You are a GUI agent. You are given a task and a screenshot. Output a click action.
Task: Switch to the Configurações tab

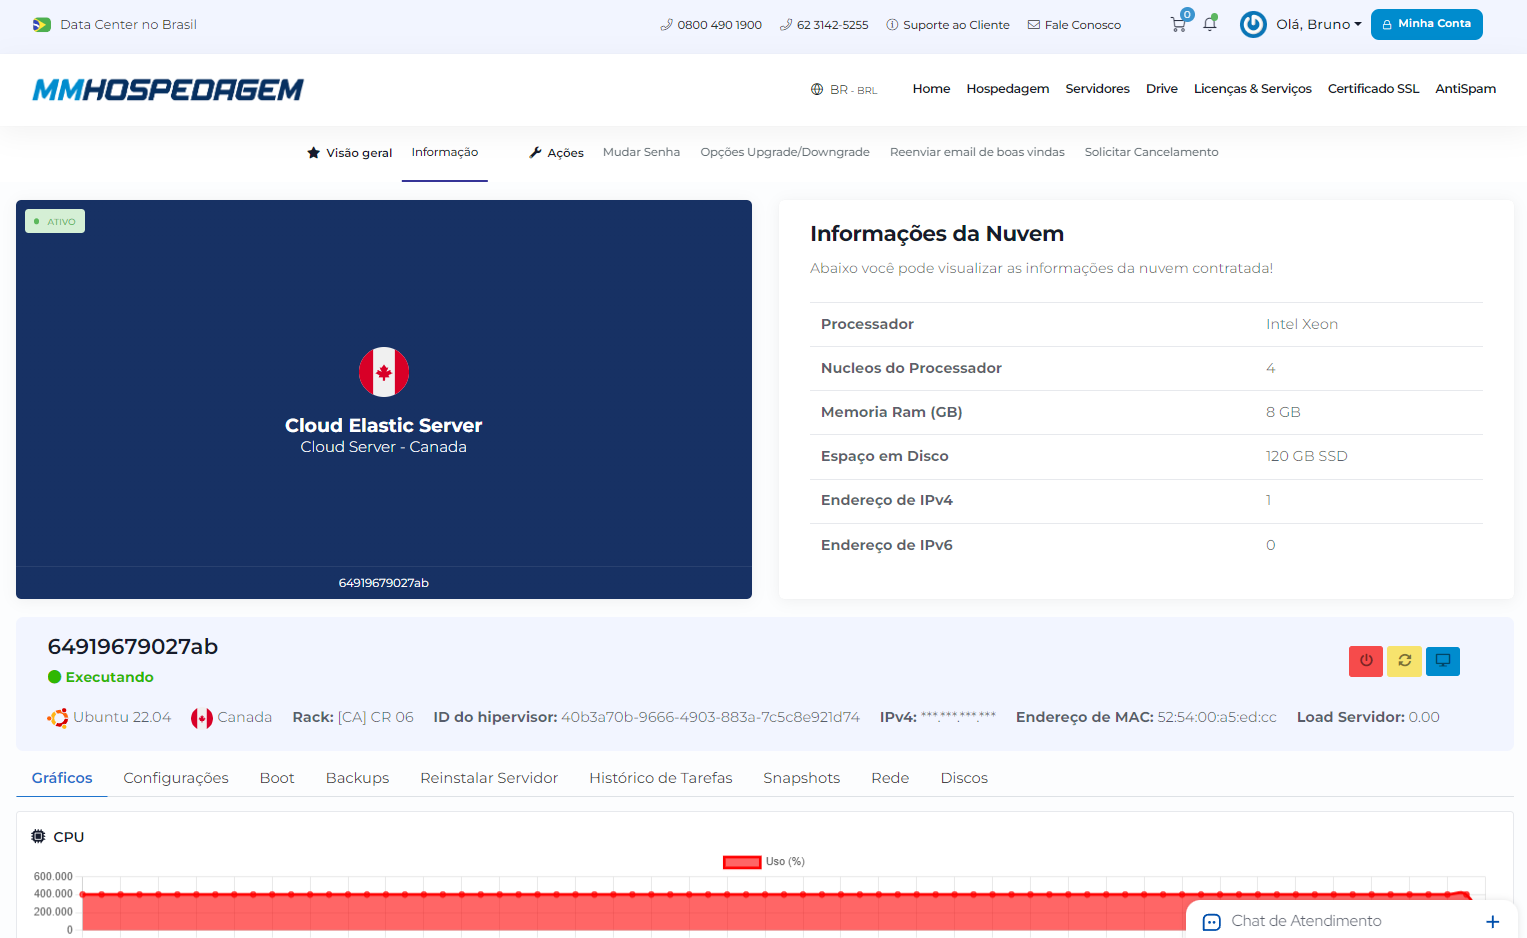tap(176, 778)
